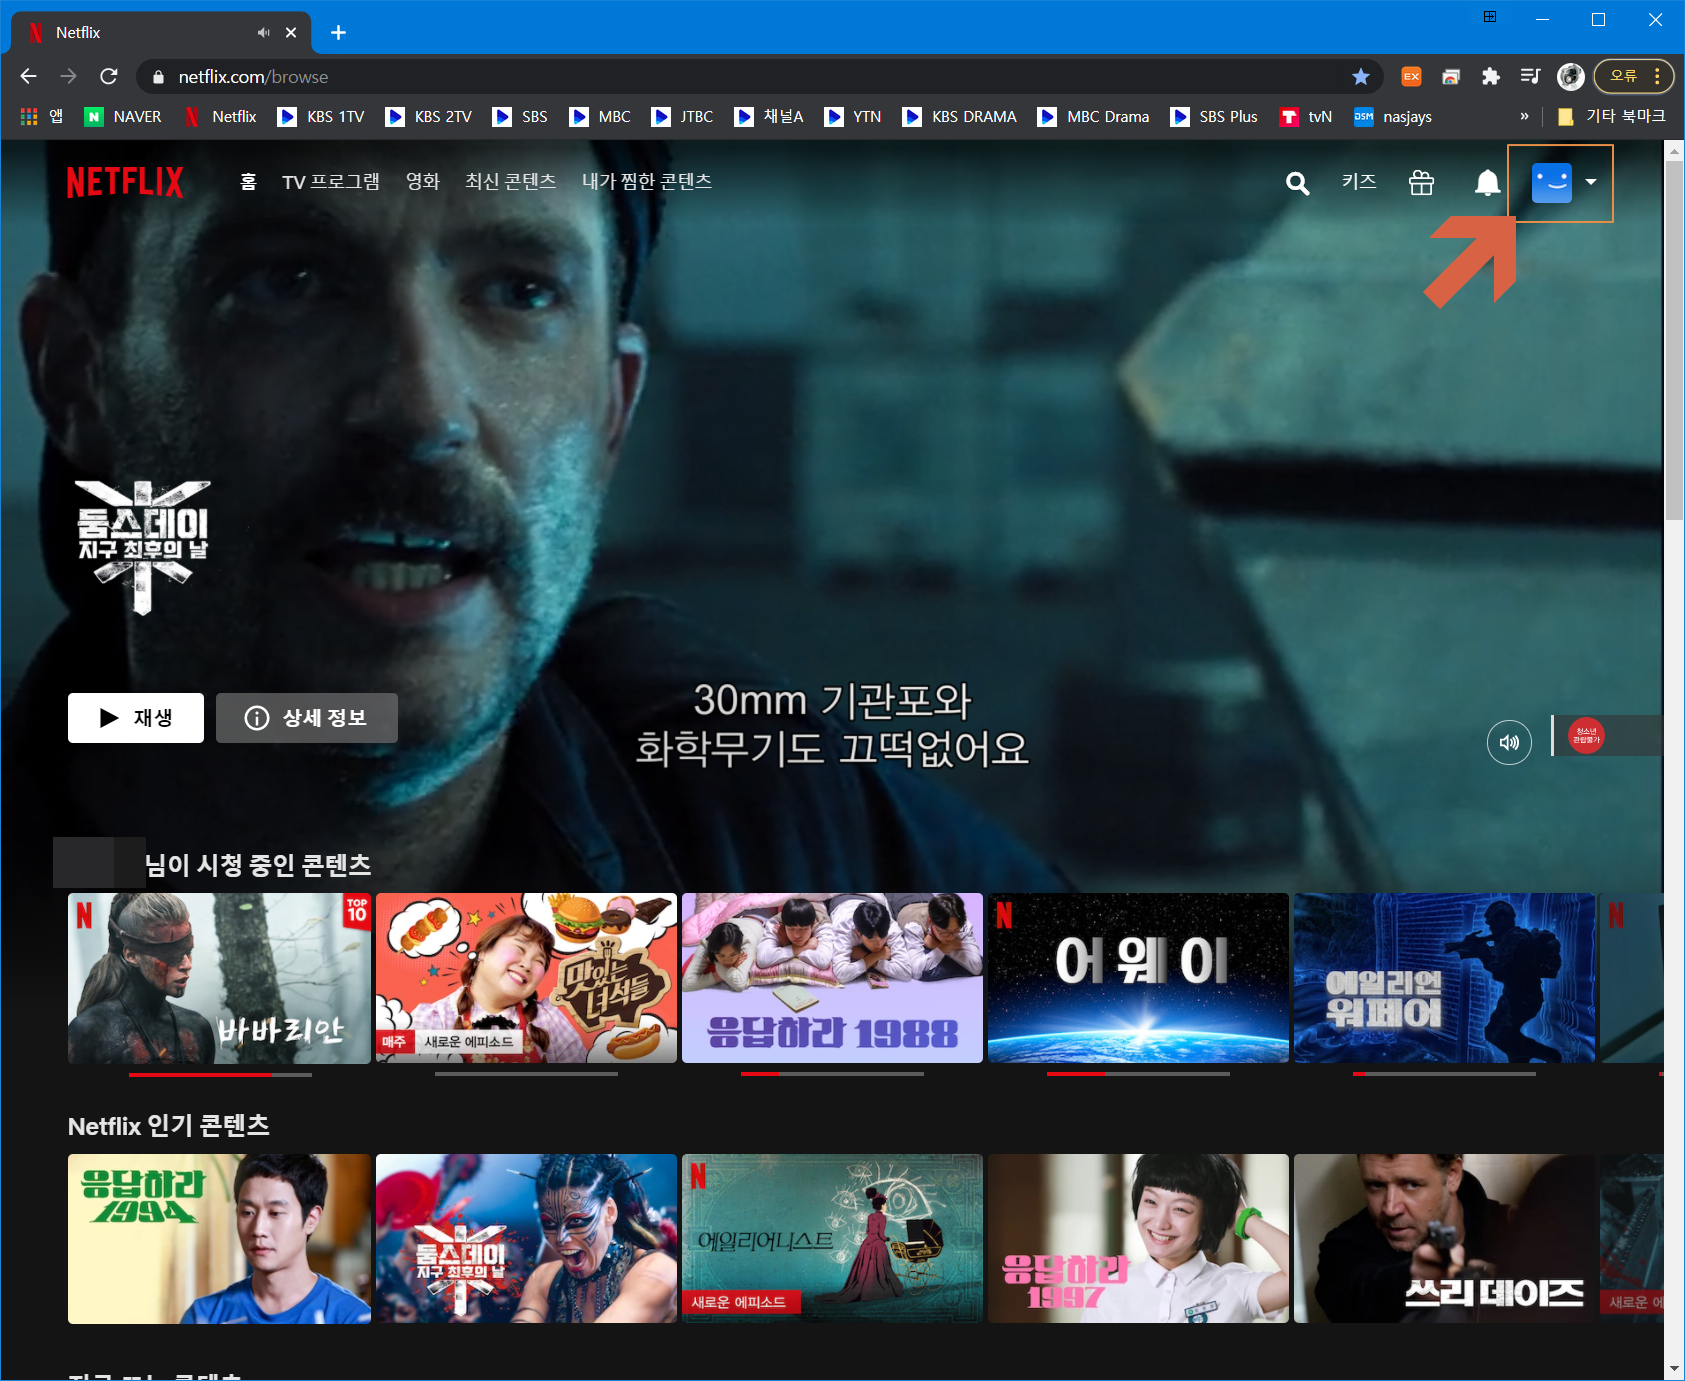Open the 에일리언 워페어 thumbnail
Viewport: 1685px width, 1381px height.
1444,978
